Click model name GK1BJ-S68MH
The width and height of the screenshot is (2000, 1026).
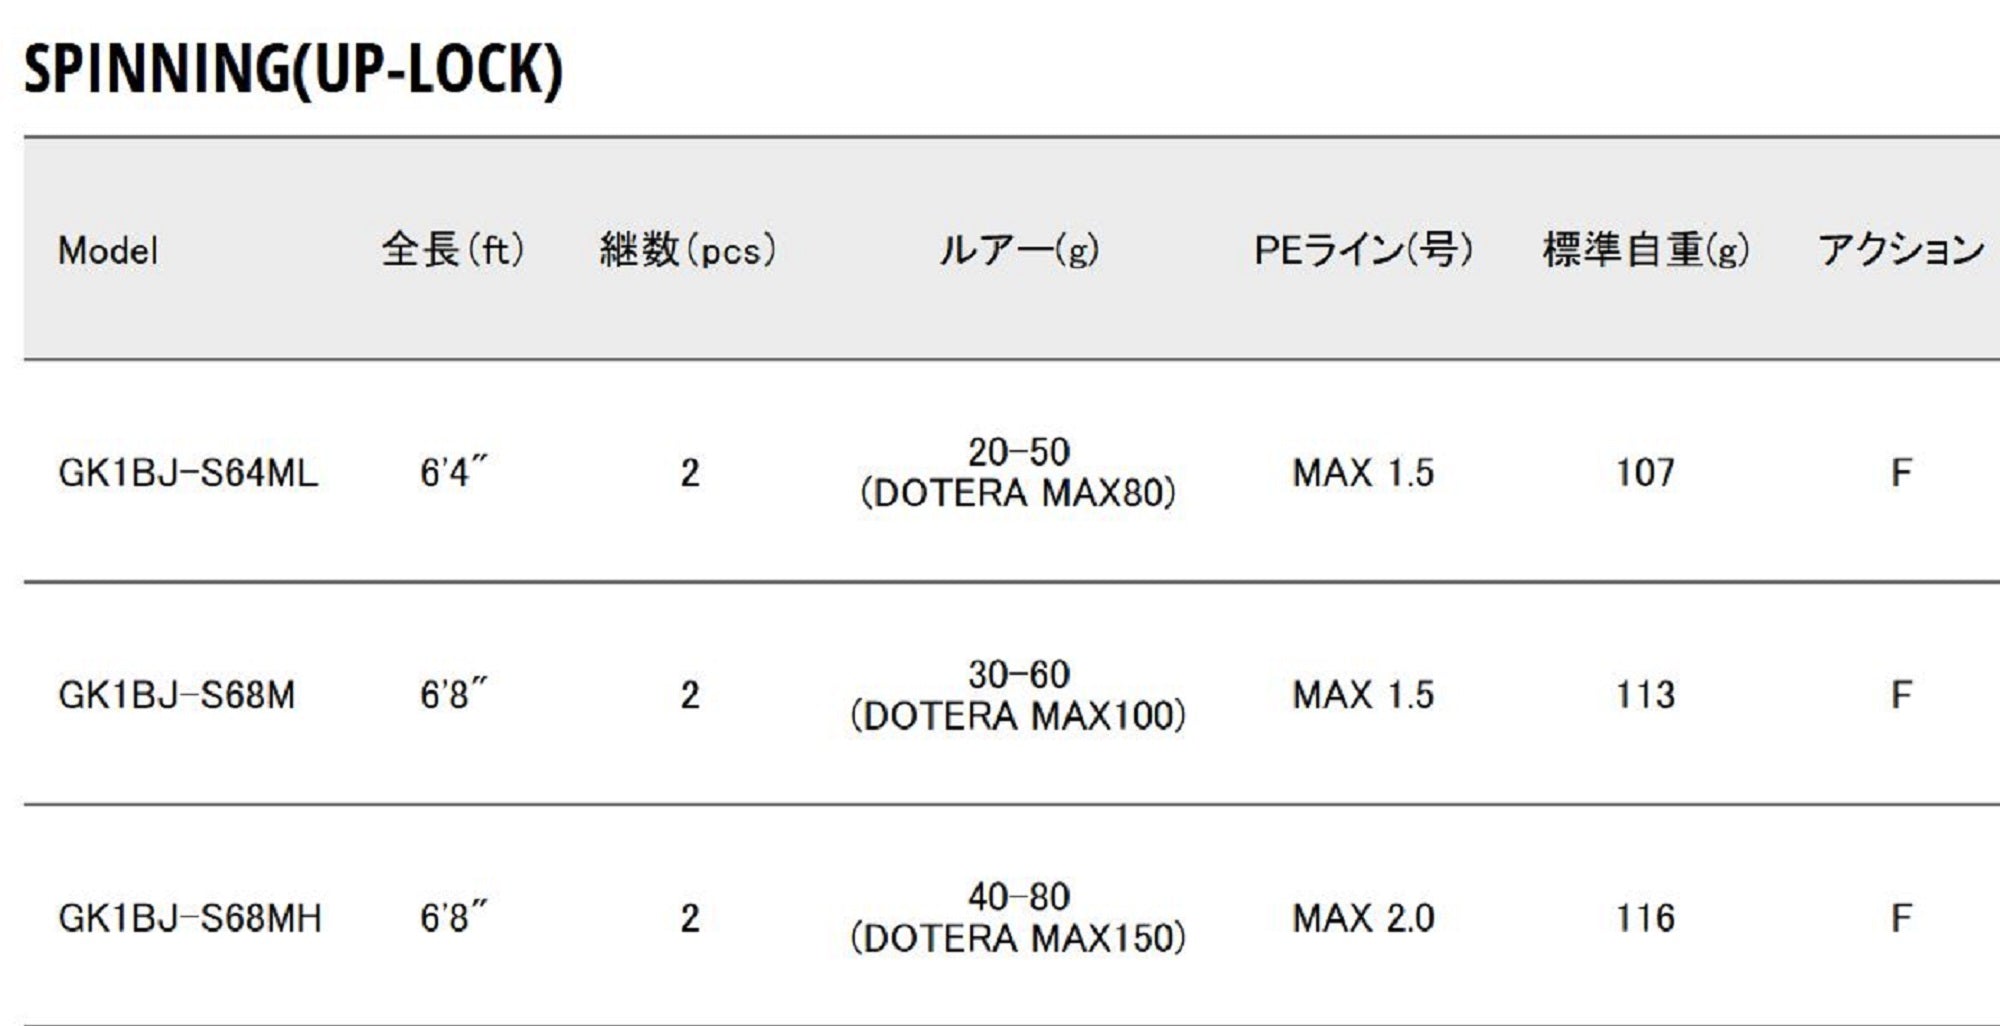pyautogui.click(x=190, y=918)
